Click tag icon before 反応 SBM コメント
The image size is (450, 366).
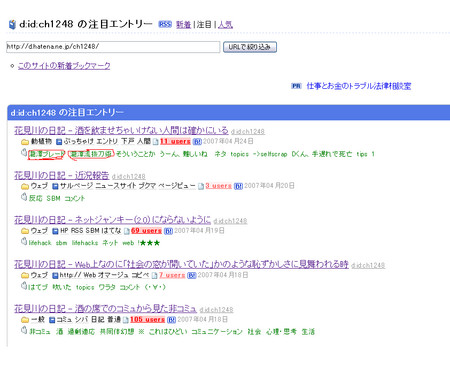tap(24, 197)
